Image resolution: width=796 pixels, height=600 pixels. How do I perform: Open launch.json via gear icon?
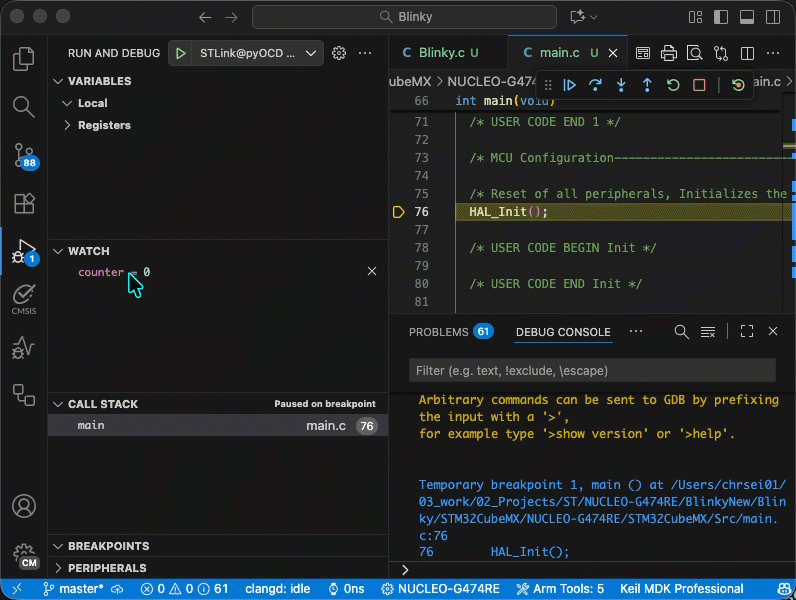[339, 53]
